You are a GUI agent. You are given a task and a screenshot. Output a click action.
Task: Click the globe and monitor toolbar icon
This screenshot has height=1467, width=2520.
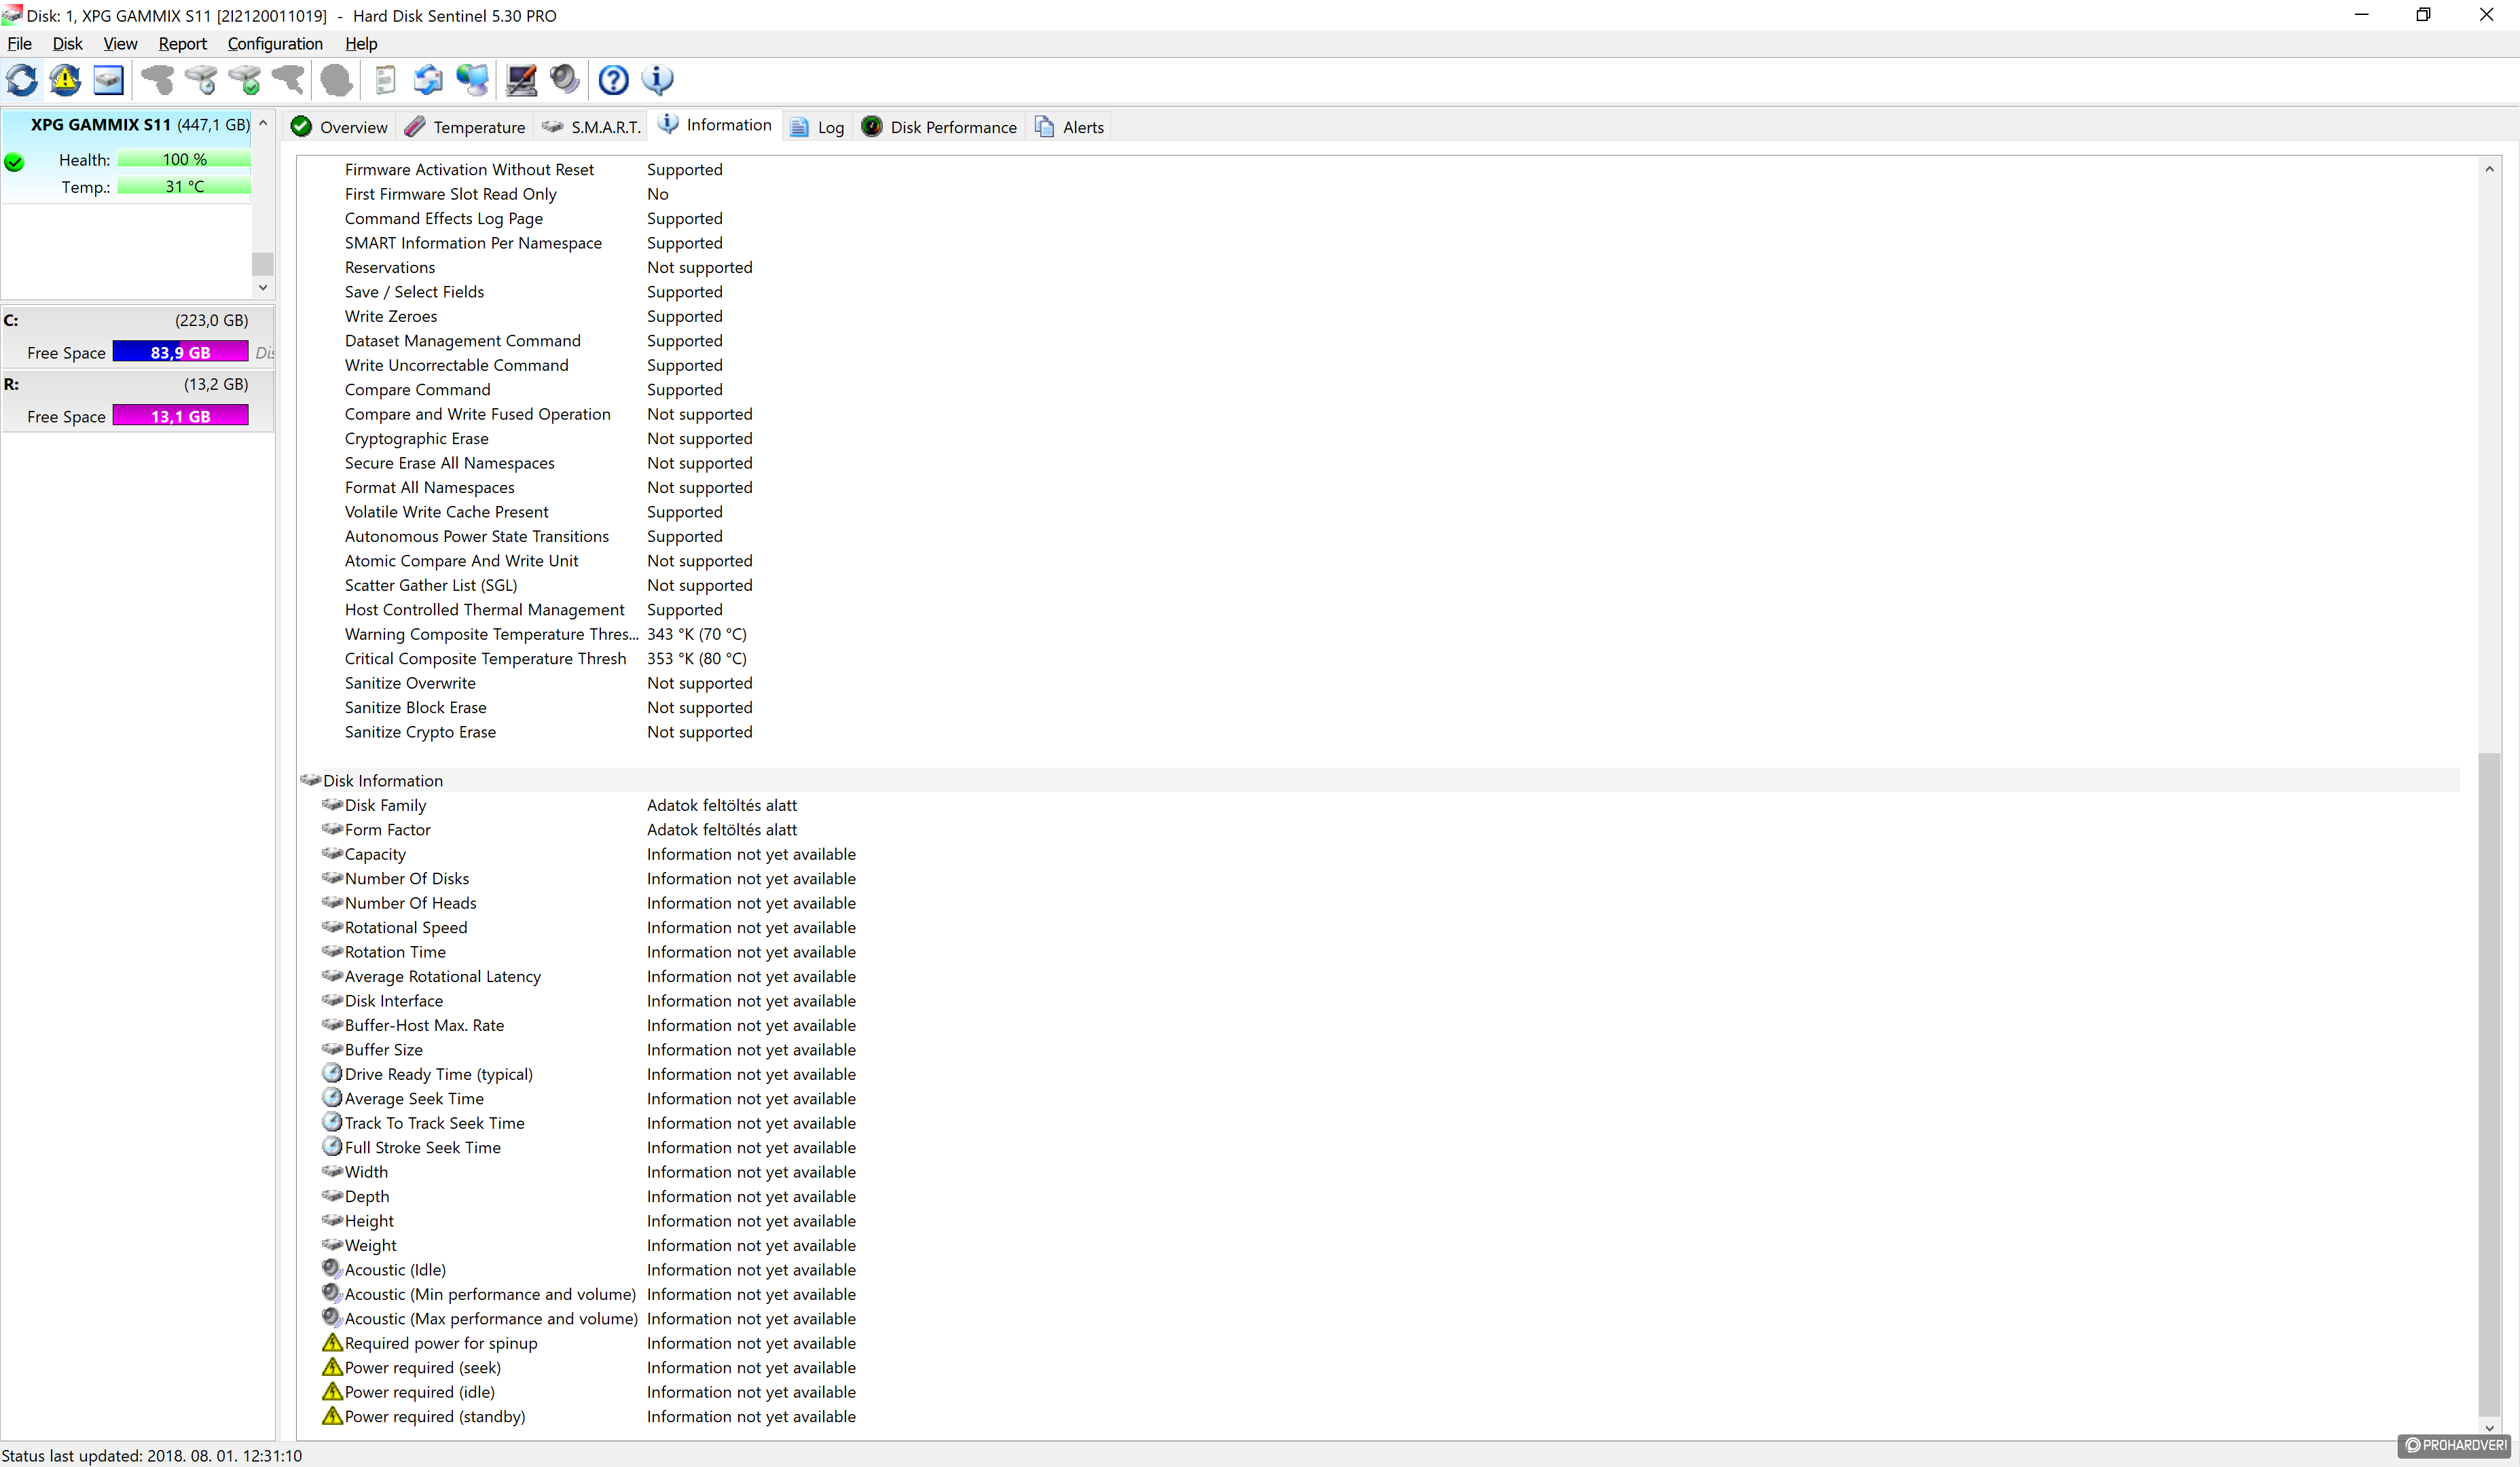pyautogui.click(x=473, y=80)
